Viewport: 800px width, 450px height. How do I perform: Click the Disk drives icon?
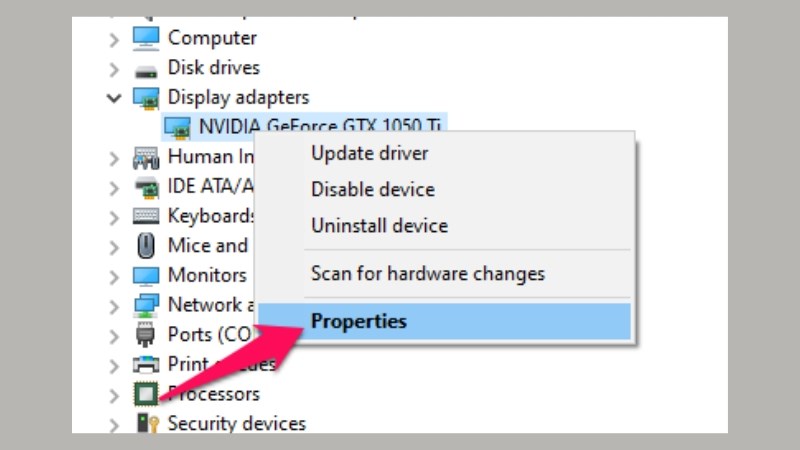[146, 69]
